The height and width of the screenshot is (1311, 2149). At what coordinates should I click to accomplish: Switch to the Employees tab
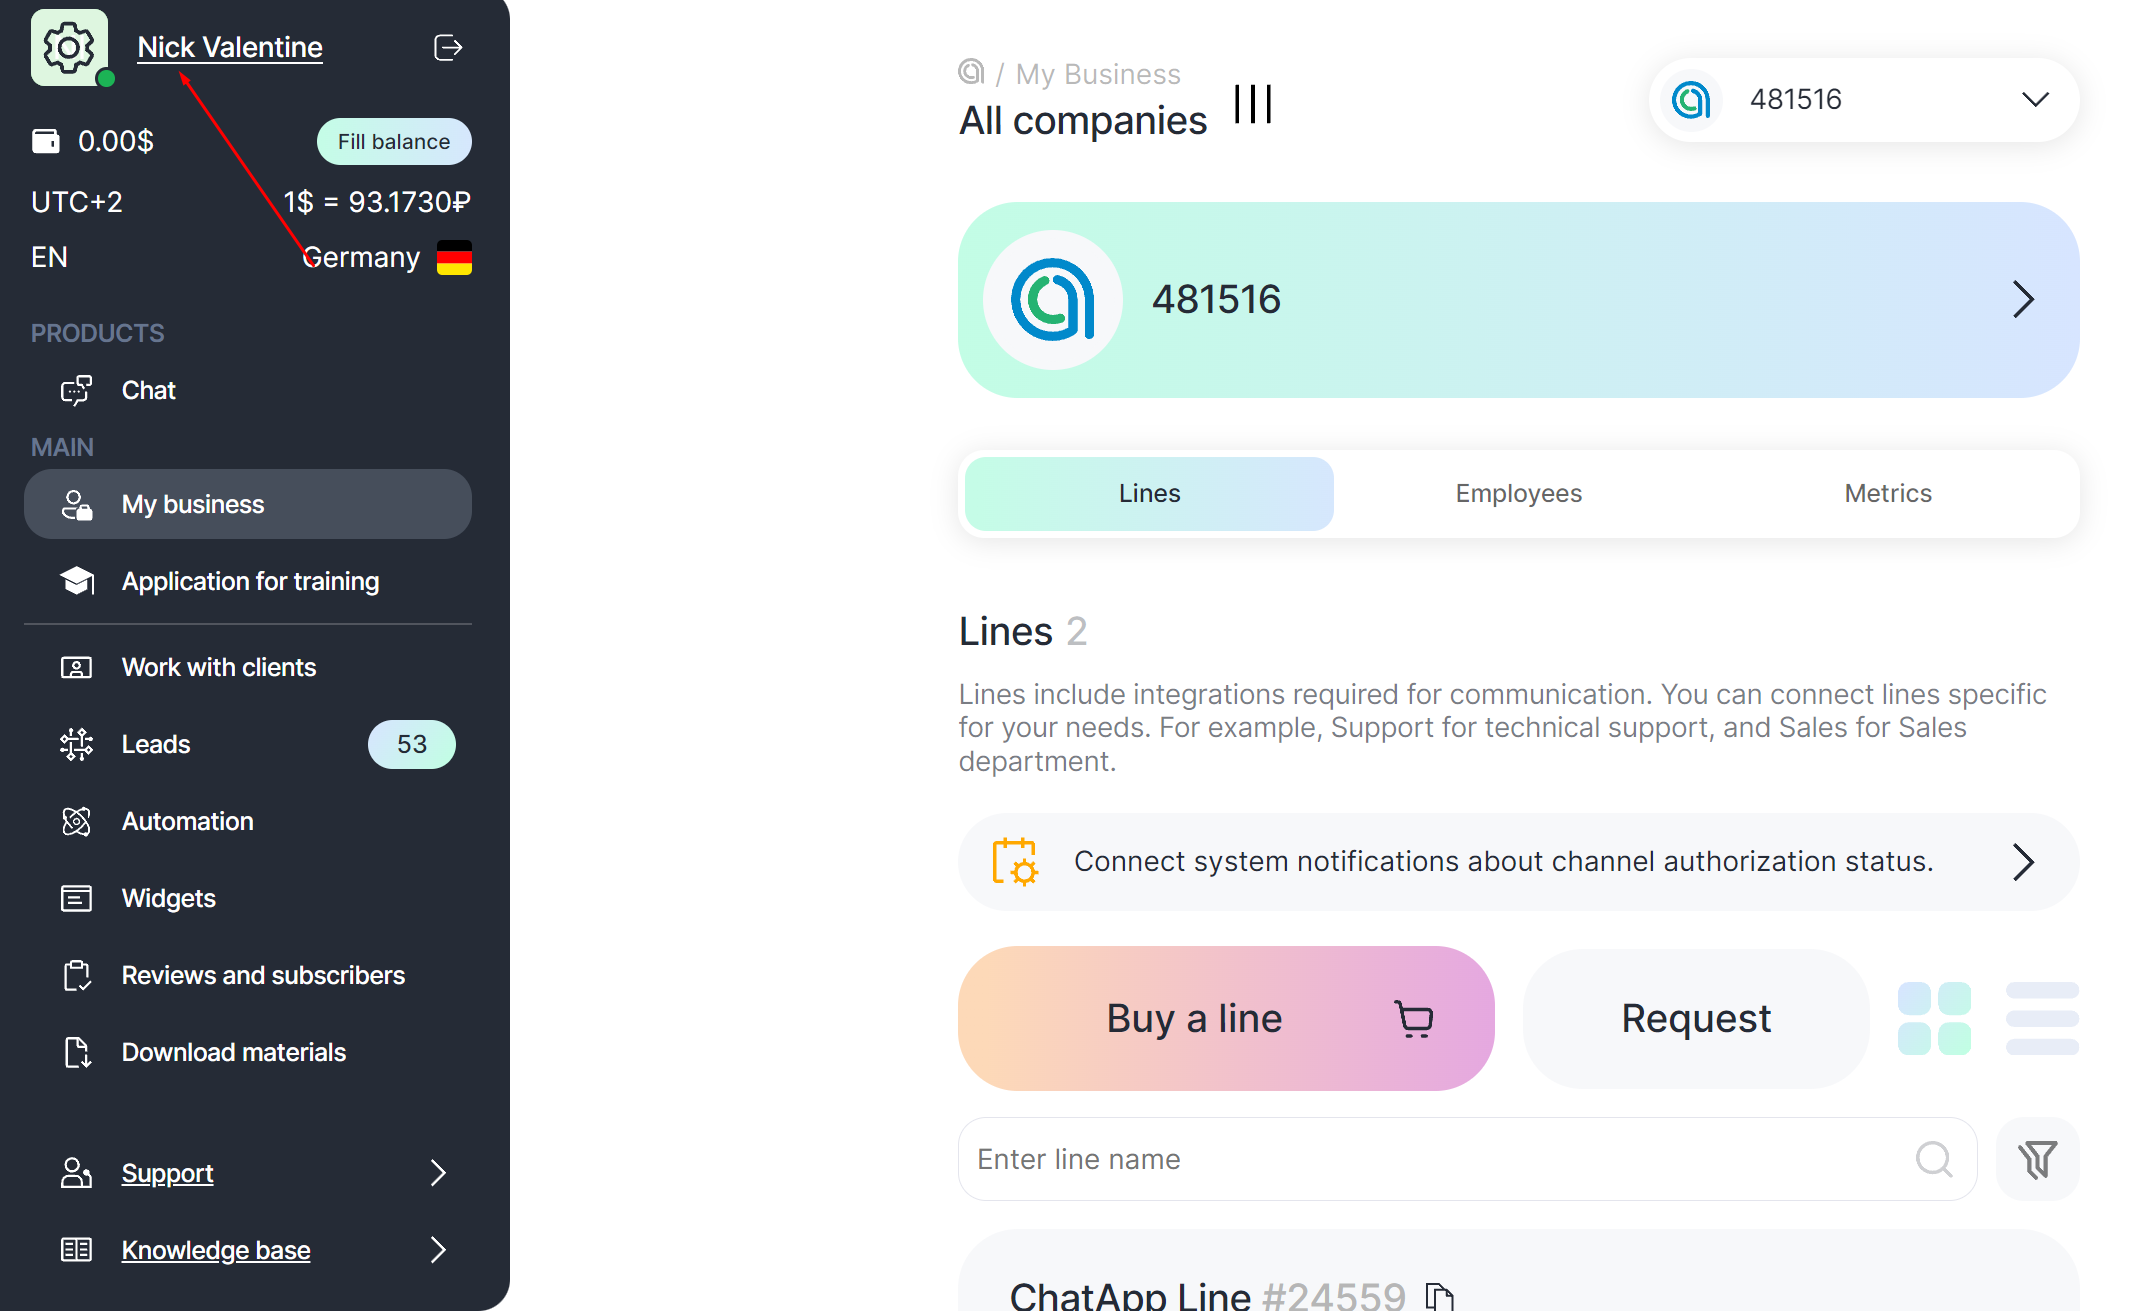[x=1518, y=494]
